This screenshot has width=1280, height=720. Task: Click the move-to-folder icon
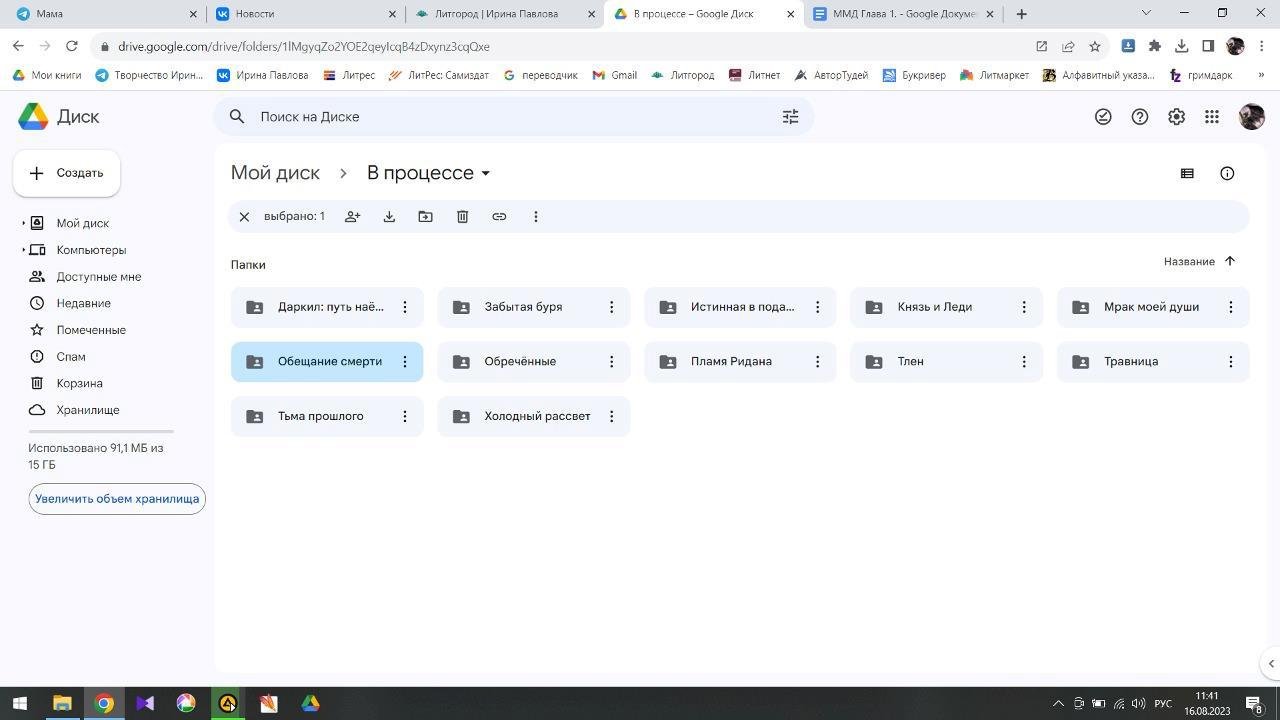pyautogui.click(x=425, y=217)
